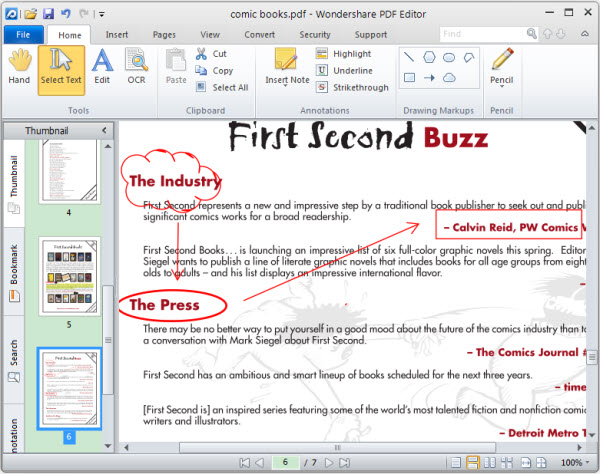Viewport: 600px width, 474px height.
Task: Cut the selection with the scissors icon
Action: click(x=211, y=54)
